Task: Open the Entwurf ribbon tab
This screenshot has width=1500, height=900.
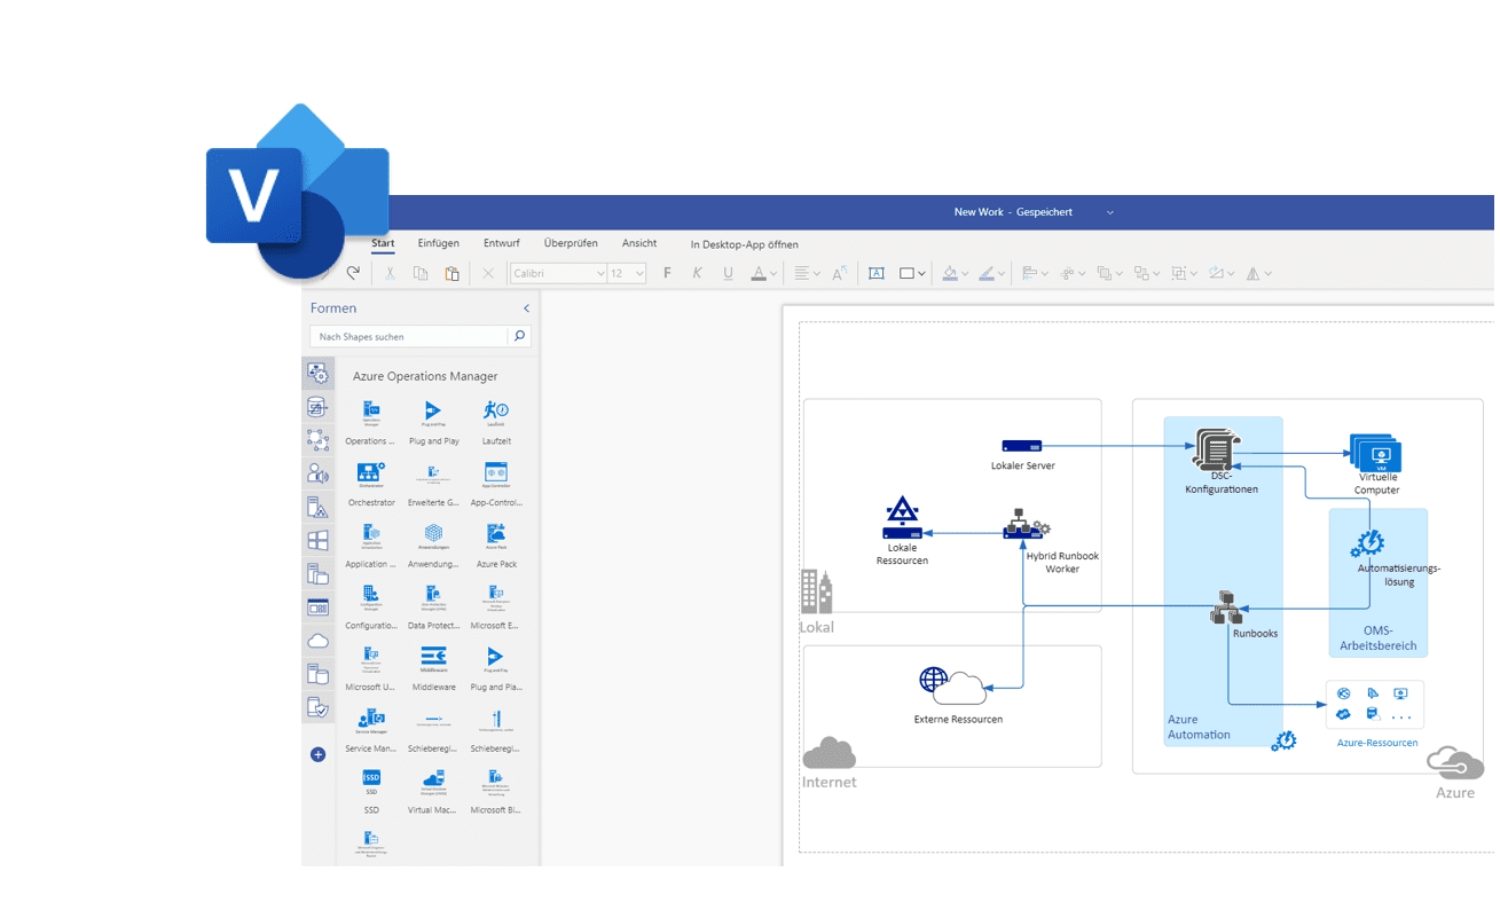Action: click(501, 243)
